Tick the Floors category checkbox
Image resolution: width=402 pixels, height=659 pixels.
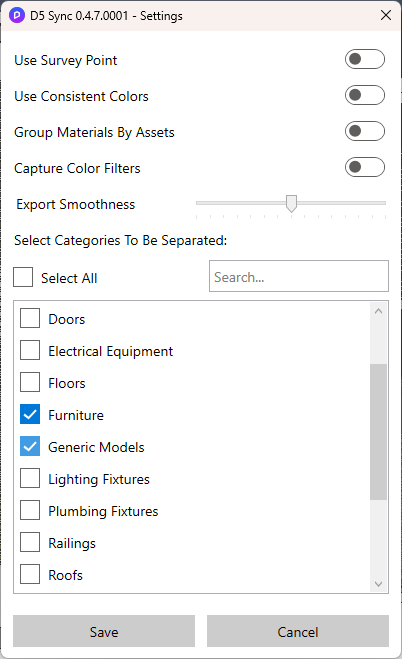(x=30, y=382)
